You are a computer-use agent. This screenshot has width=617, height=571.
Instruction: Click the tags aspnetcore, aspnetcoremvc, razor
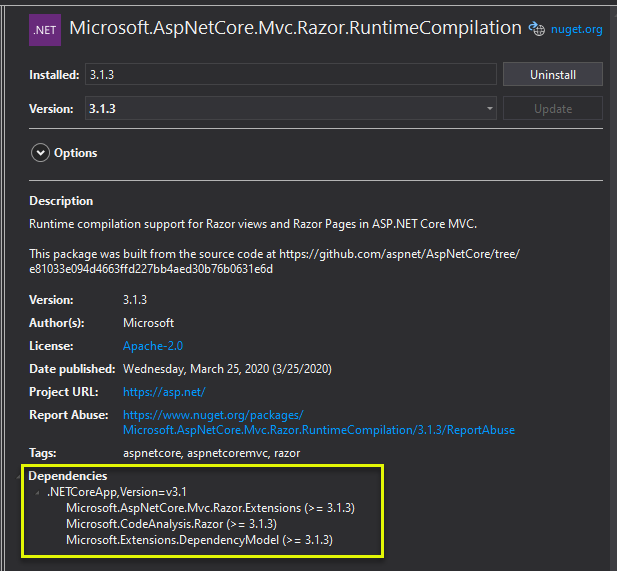[x=211, y=453]
